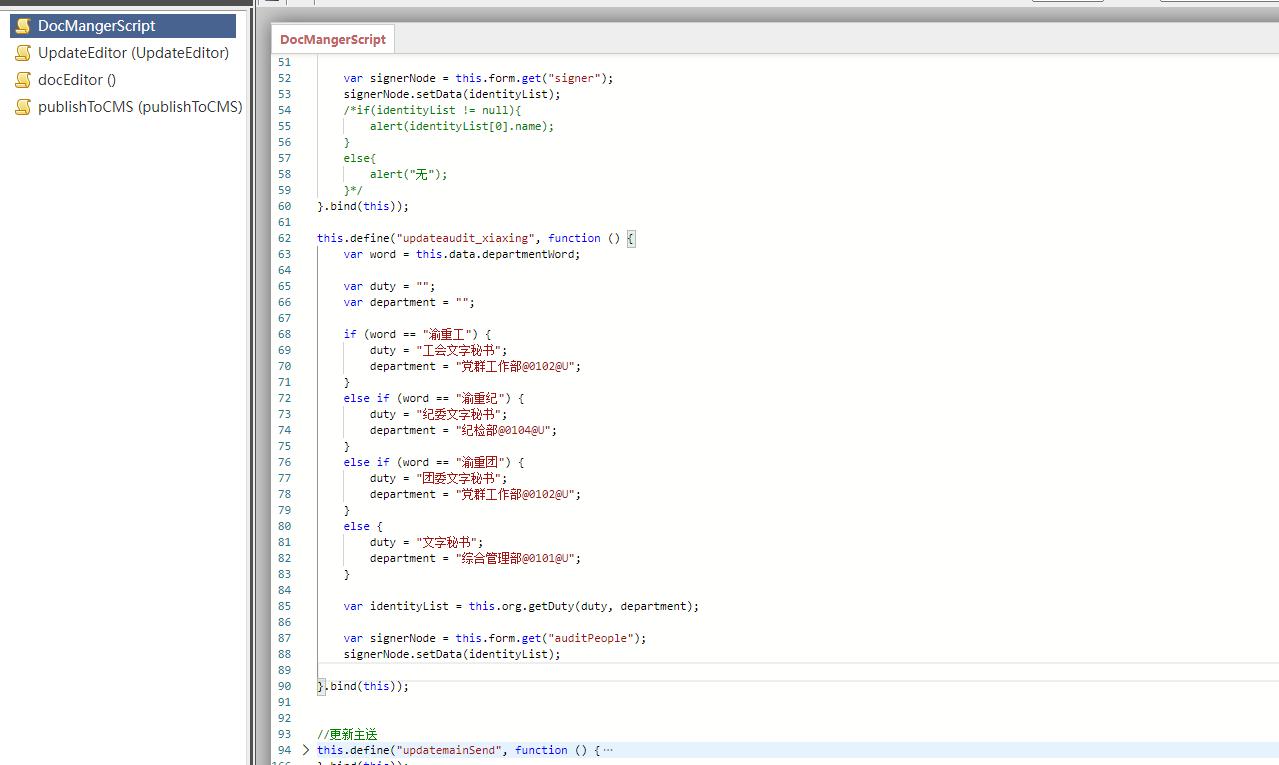Click the alert("无") commented code line
The height and width of the screenshot is (765, 1279).
pos(408,174)
